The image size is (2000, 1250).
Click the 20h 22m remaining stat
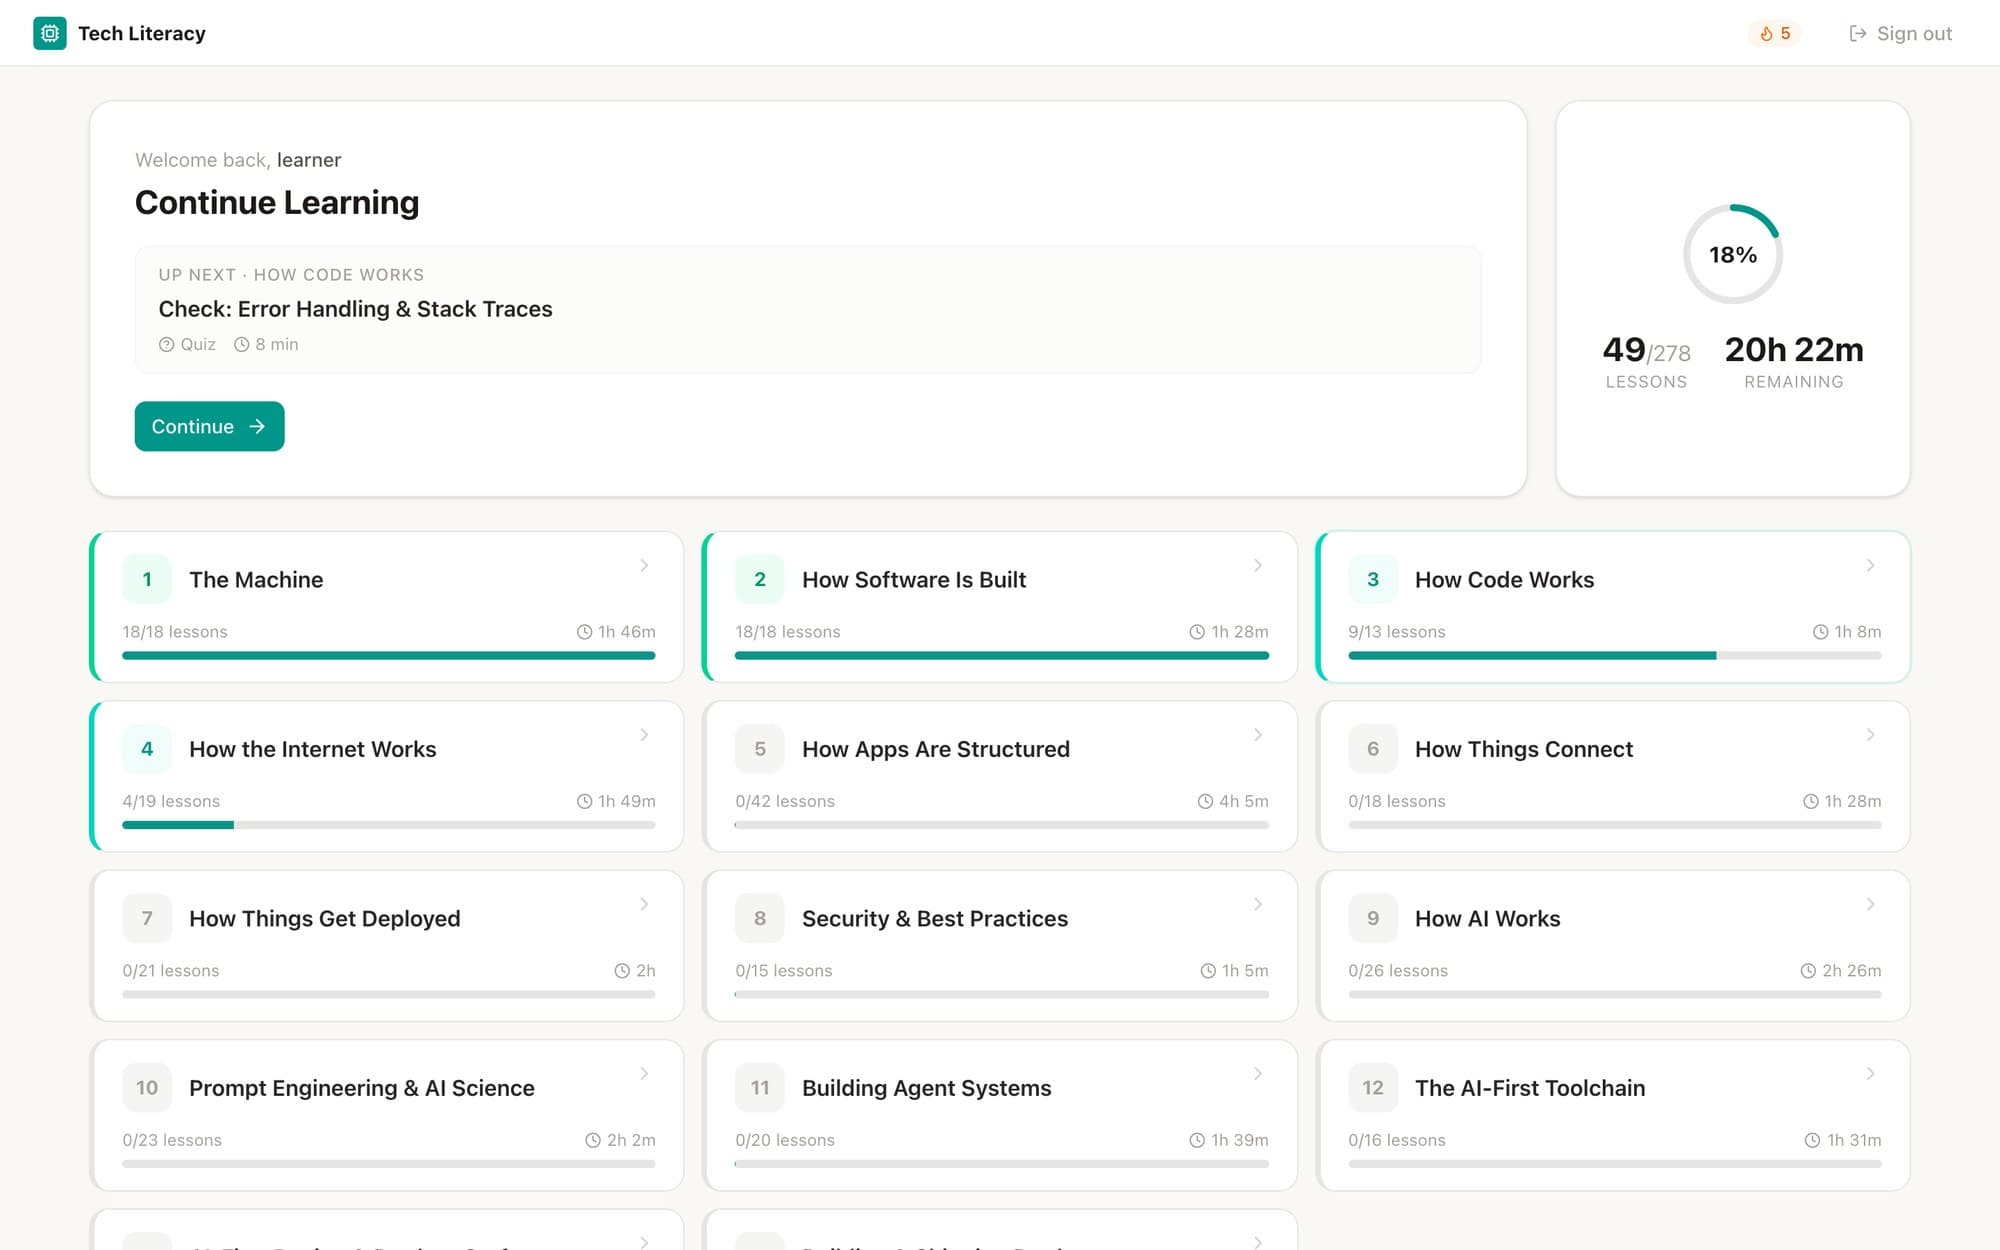pyautogui.click(x=1794, y=362)
